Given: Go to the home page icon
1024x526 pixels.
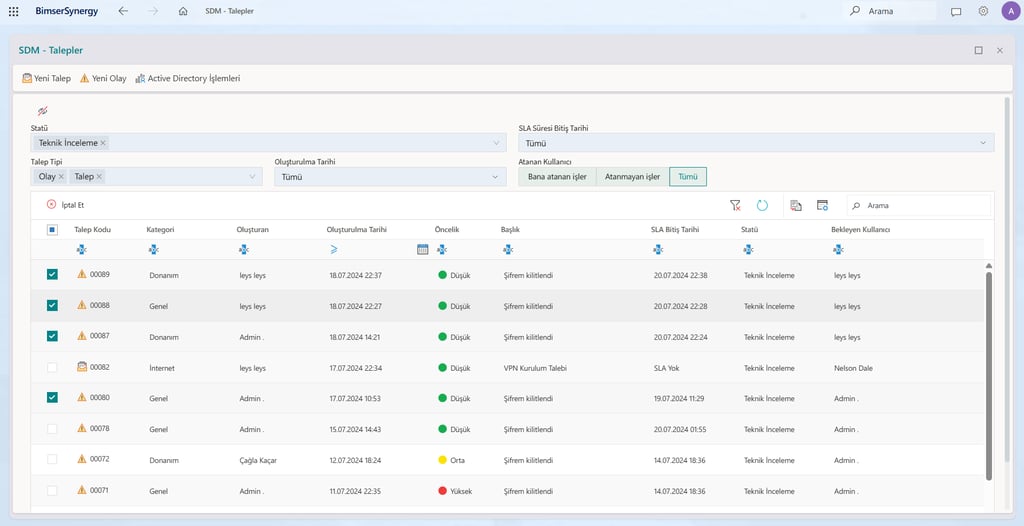Looking at the screenshot, I should click(183, 11).
